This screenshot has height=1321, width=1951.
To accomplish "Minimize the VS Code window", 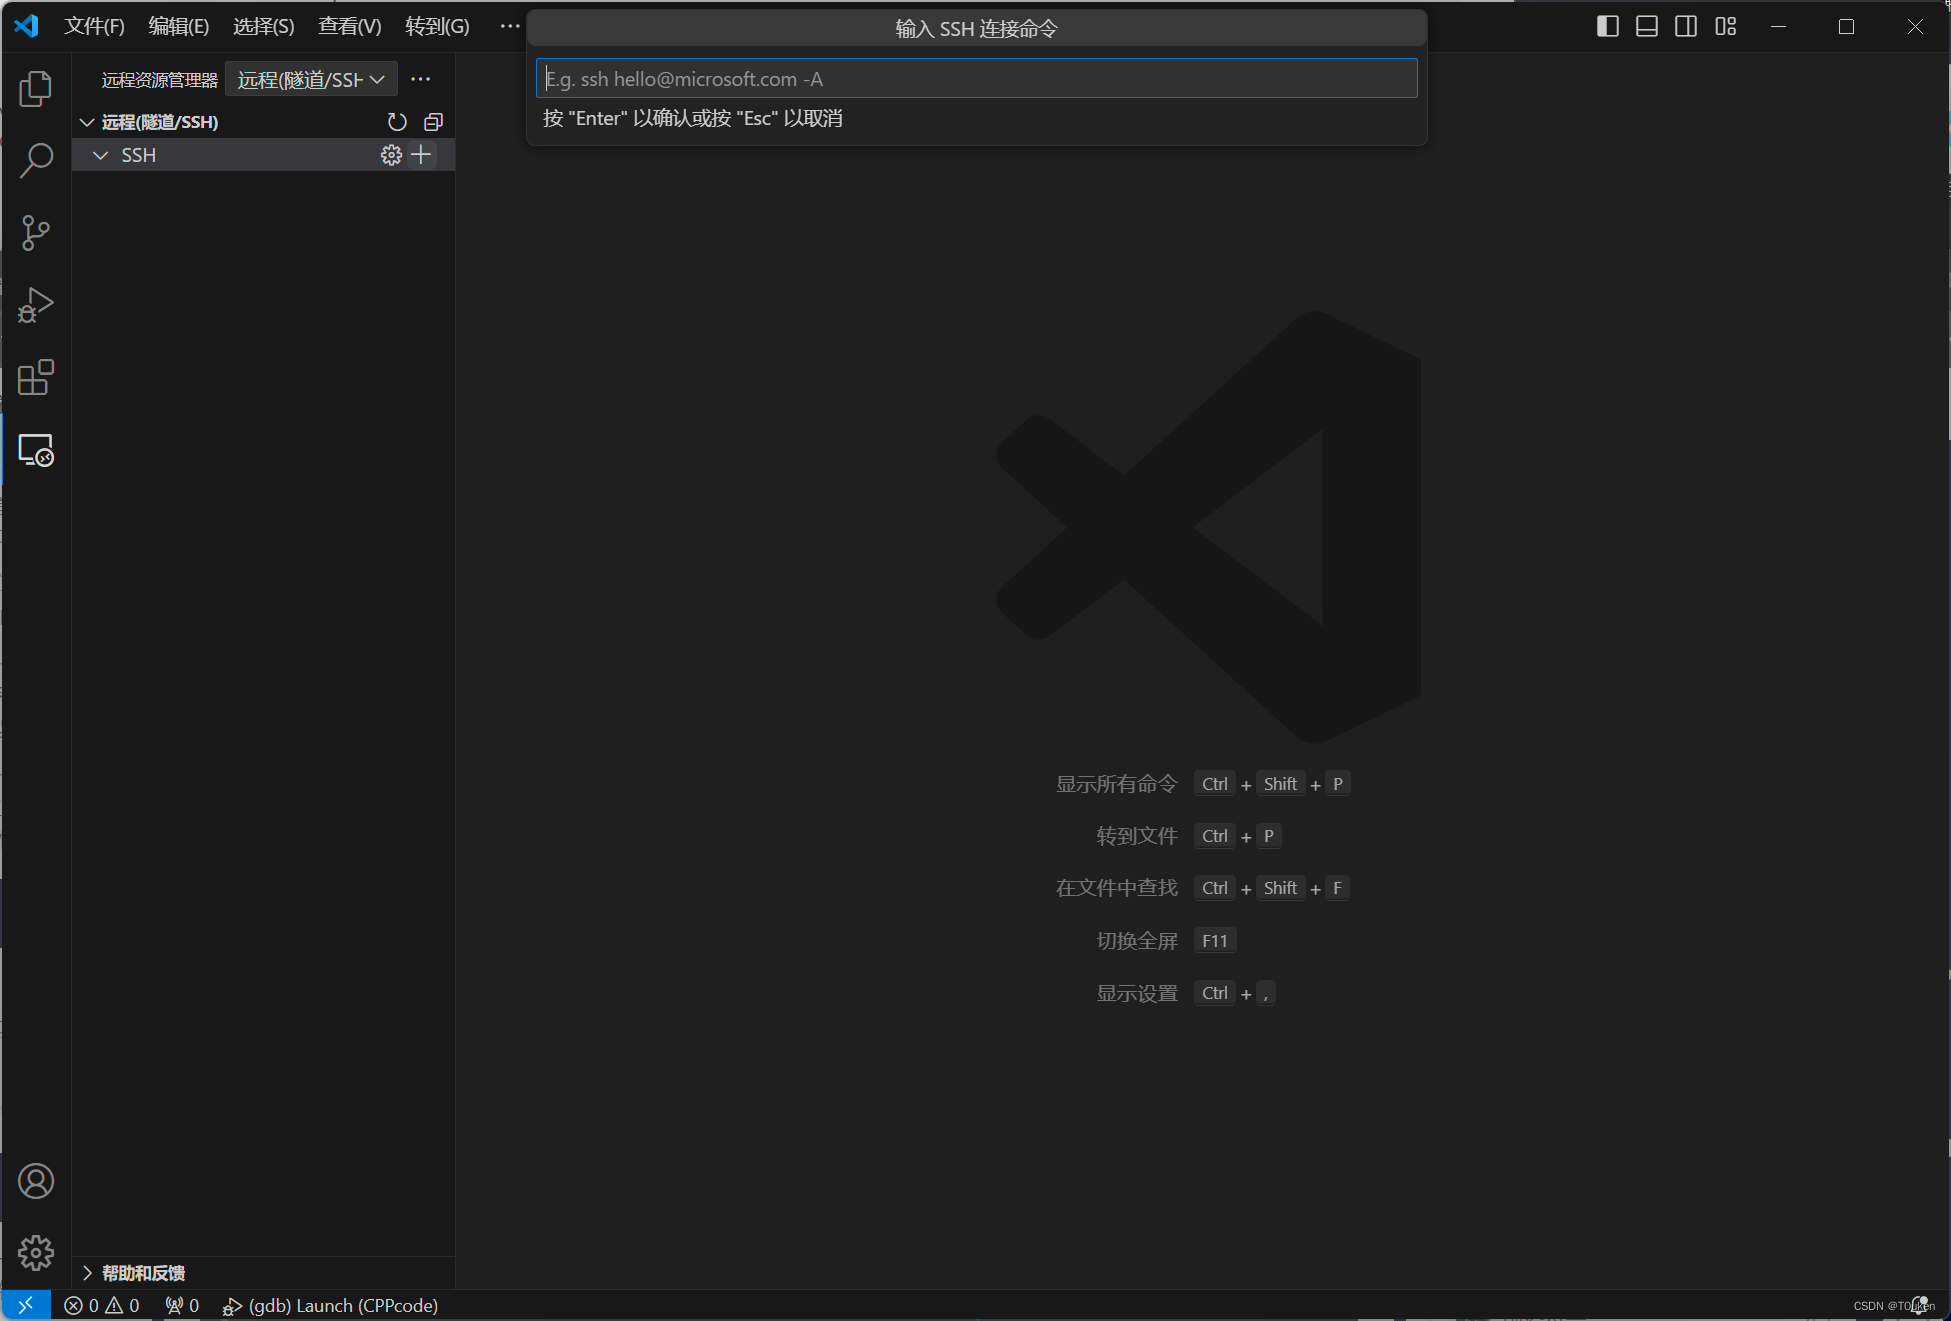I will pos(1778,26).
